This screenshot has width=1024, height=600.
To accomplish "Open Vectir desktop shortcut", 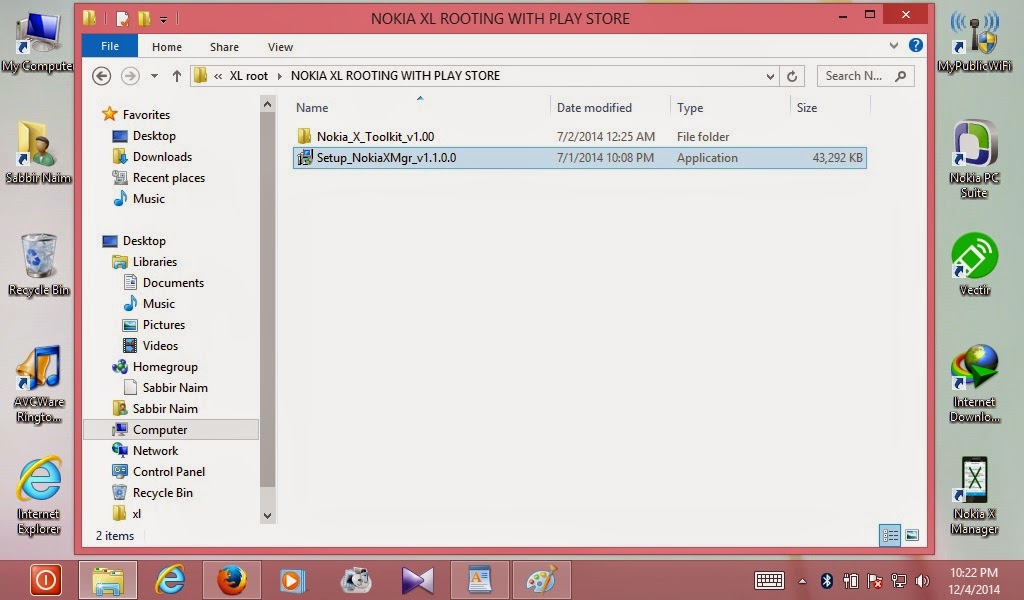I will pyautogui.click(x=974, y=265).
